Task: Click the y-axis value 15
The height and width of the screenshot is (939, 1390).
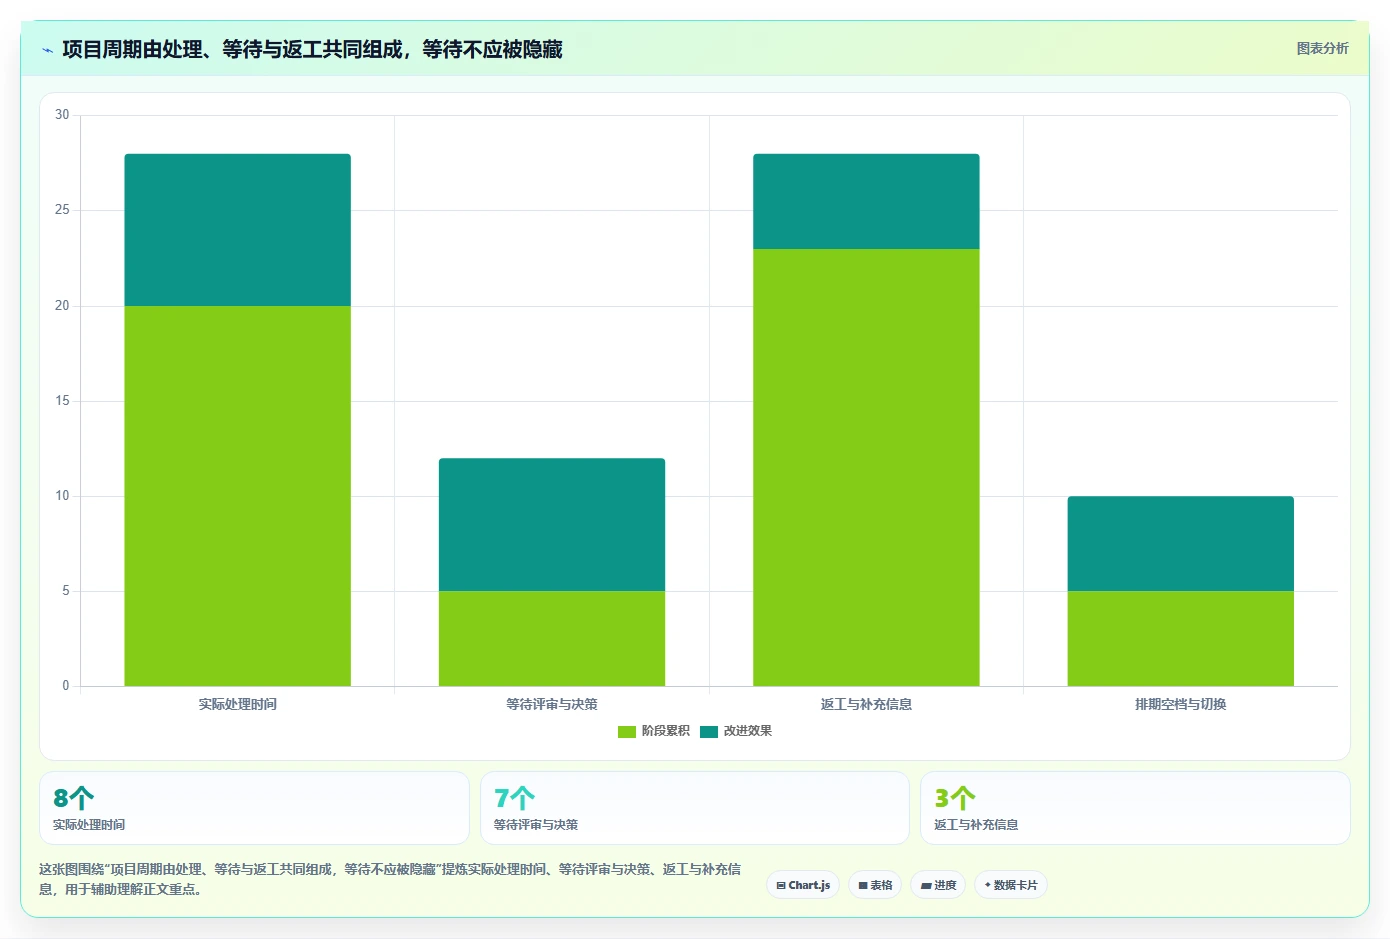Action: pos(62,401)
